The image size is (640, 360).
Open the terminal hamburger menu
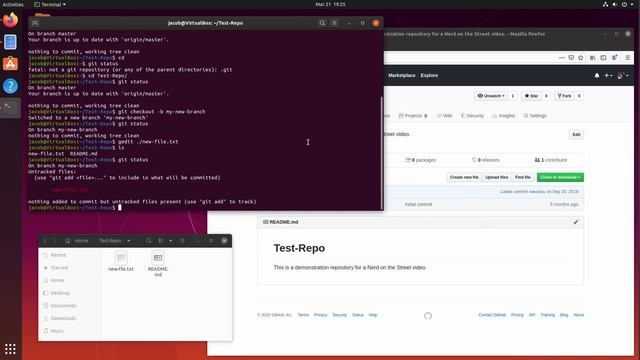pyautogui.click(x=334, y=23)
